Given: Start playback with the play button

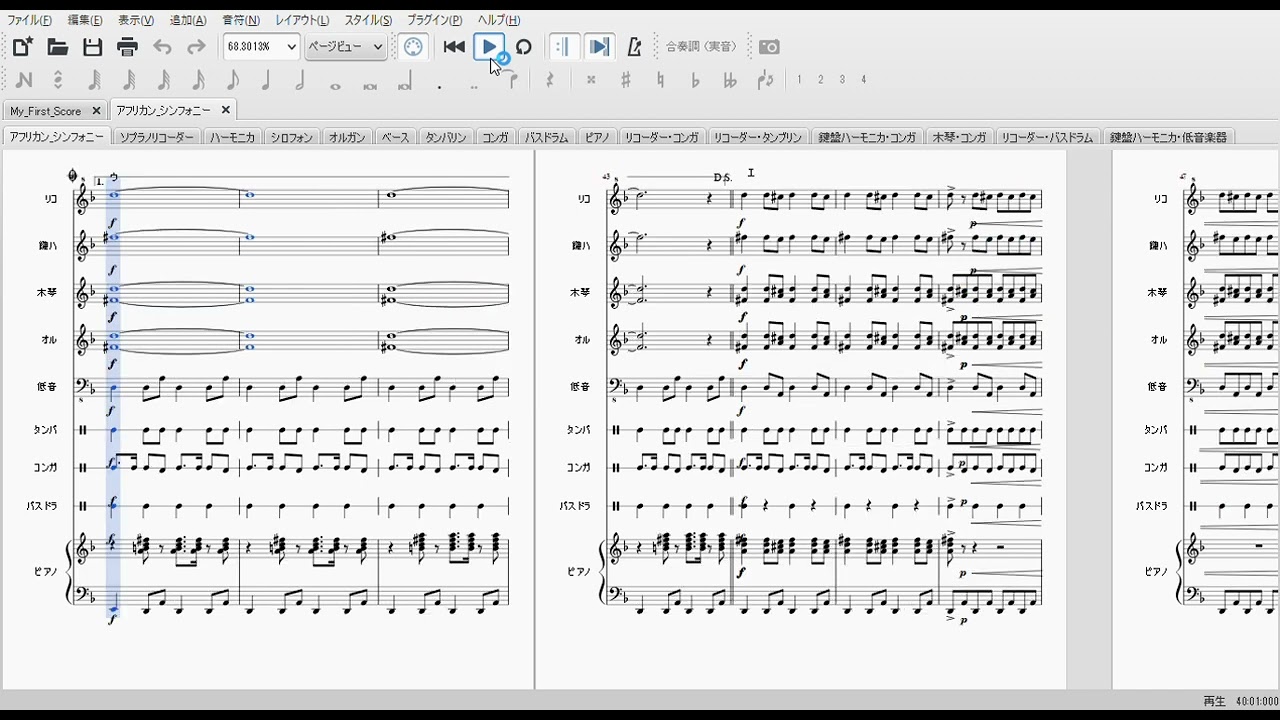Looking at the screenshot, I should click(x=489, y=47).
